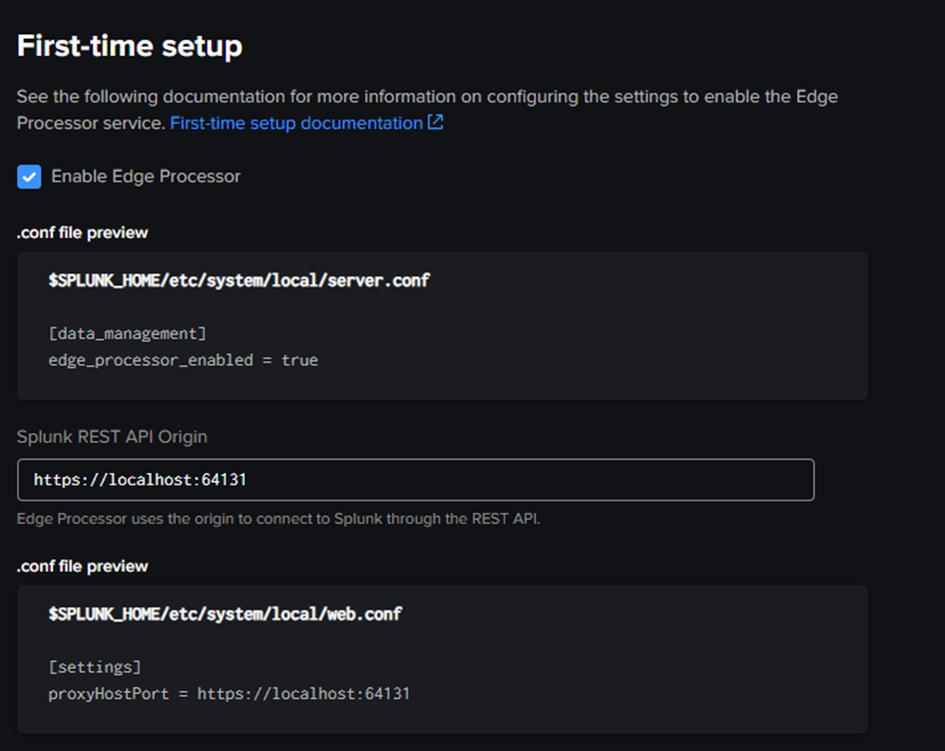This screenshot has width=945, height=751.
Task: Click .conf file preview label above server.conf
Action: tap(82, 233)
